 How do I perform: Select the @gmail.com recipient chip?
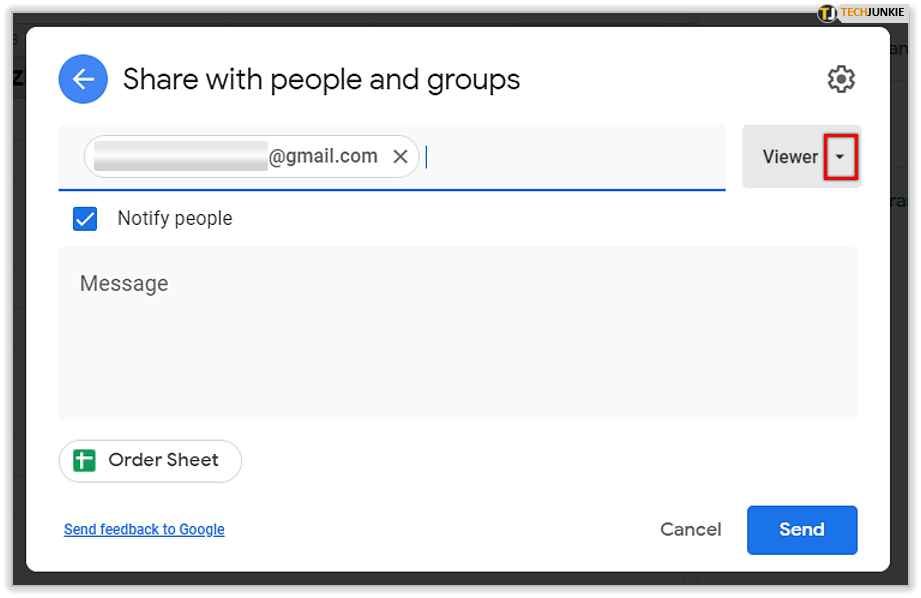(323, 156)
